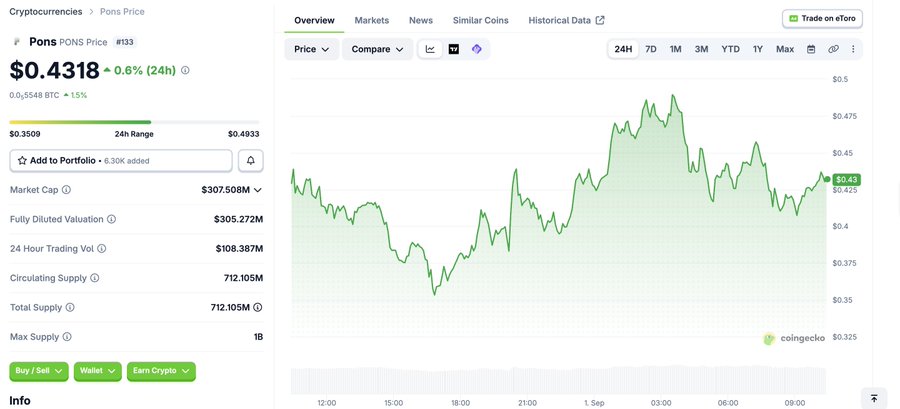The image size is (900, 409).
Task: Click the purple diamond chart icon
Action: point(476,49)
